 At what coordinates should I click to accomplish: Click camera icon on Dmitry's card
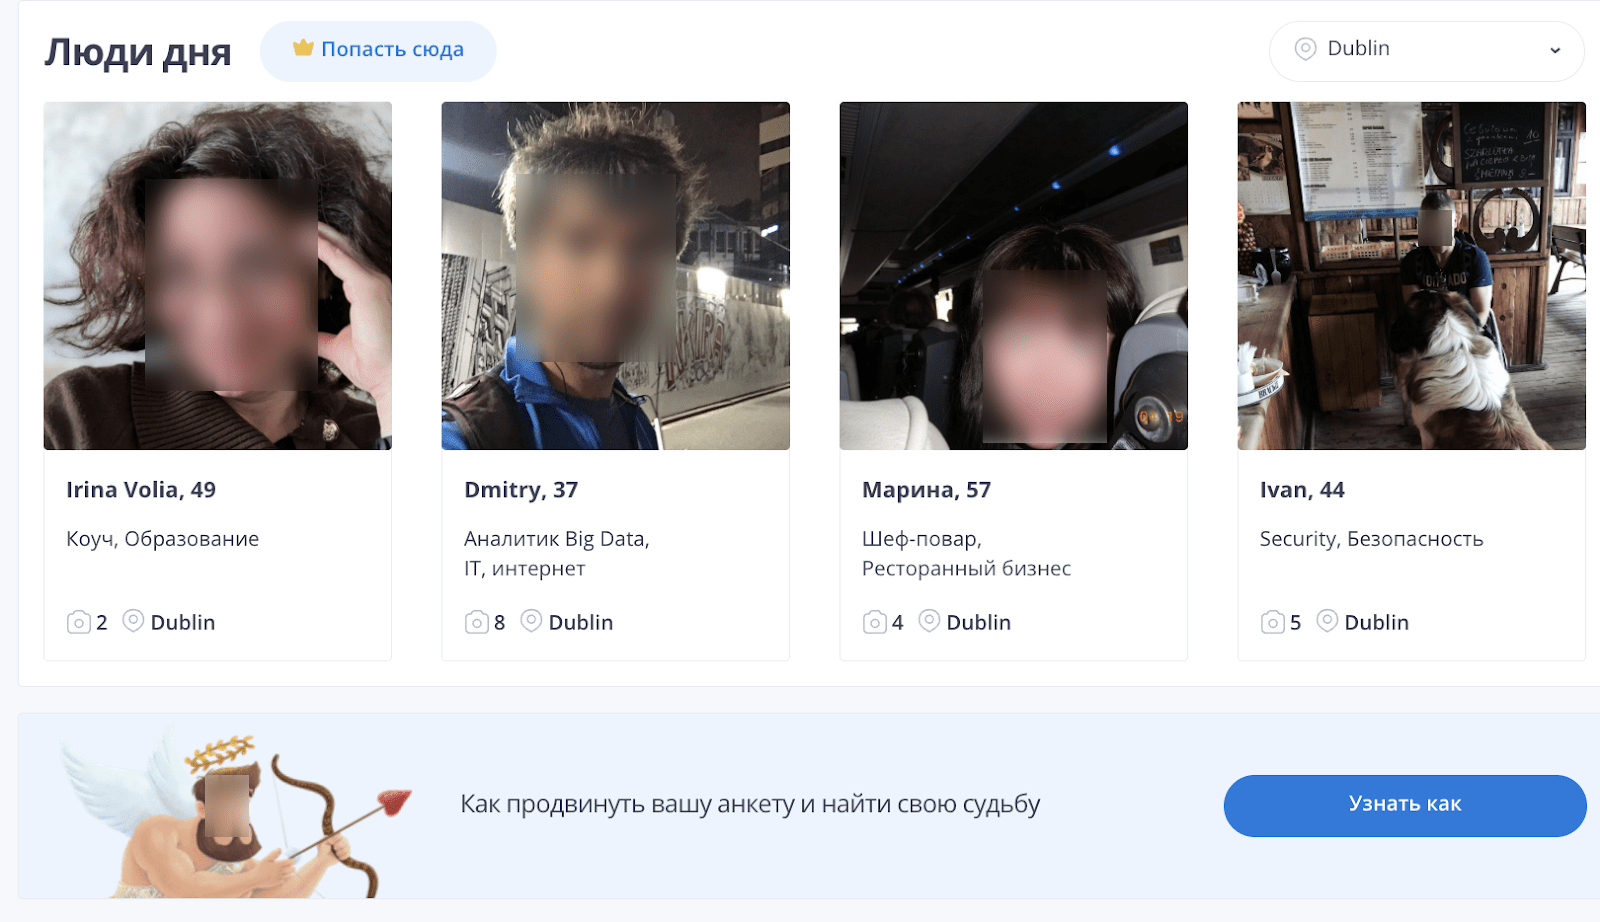pyautogui.click(x=477, y=622)
